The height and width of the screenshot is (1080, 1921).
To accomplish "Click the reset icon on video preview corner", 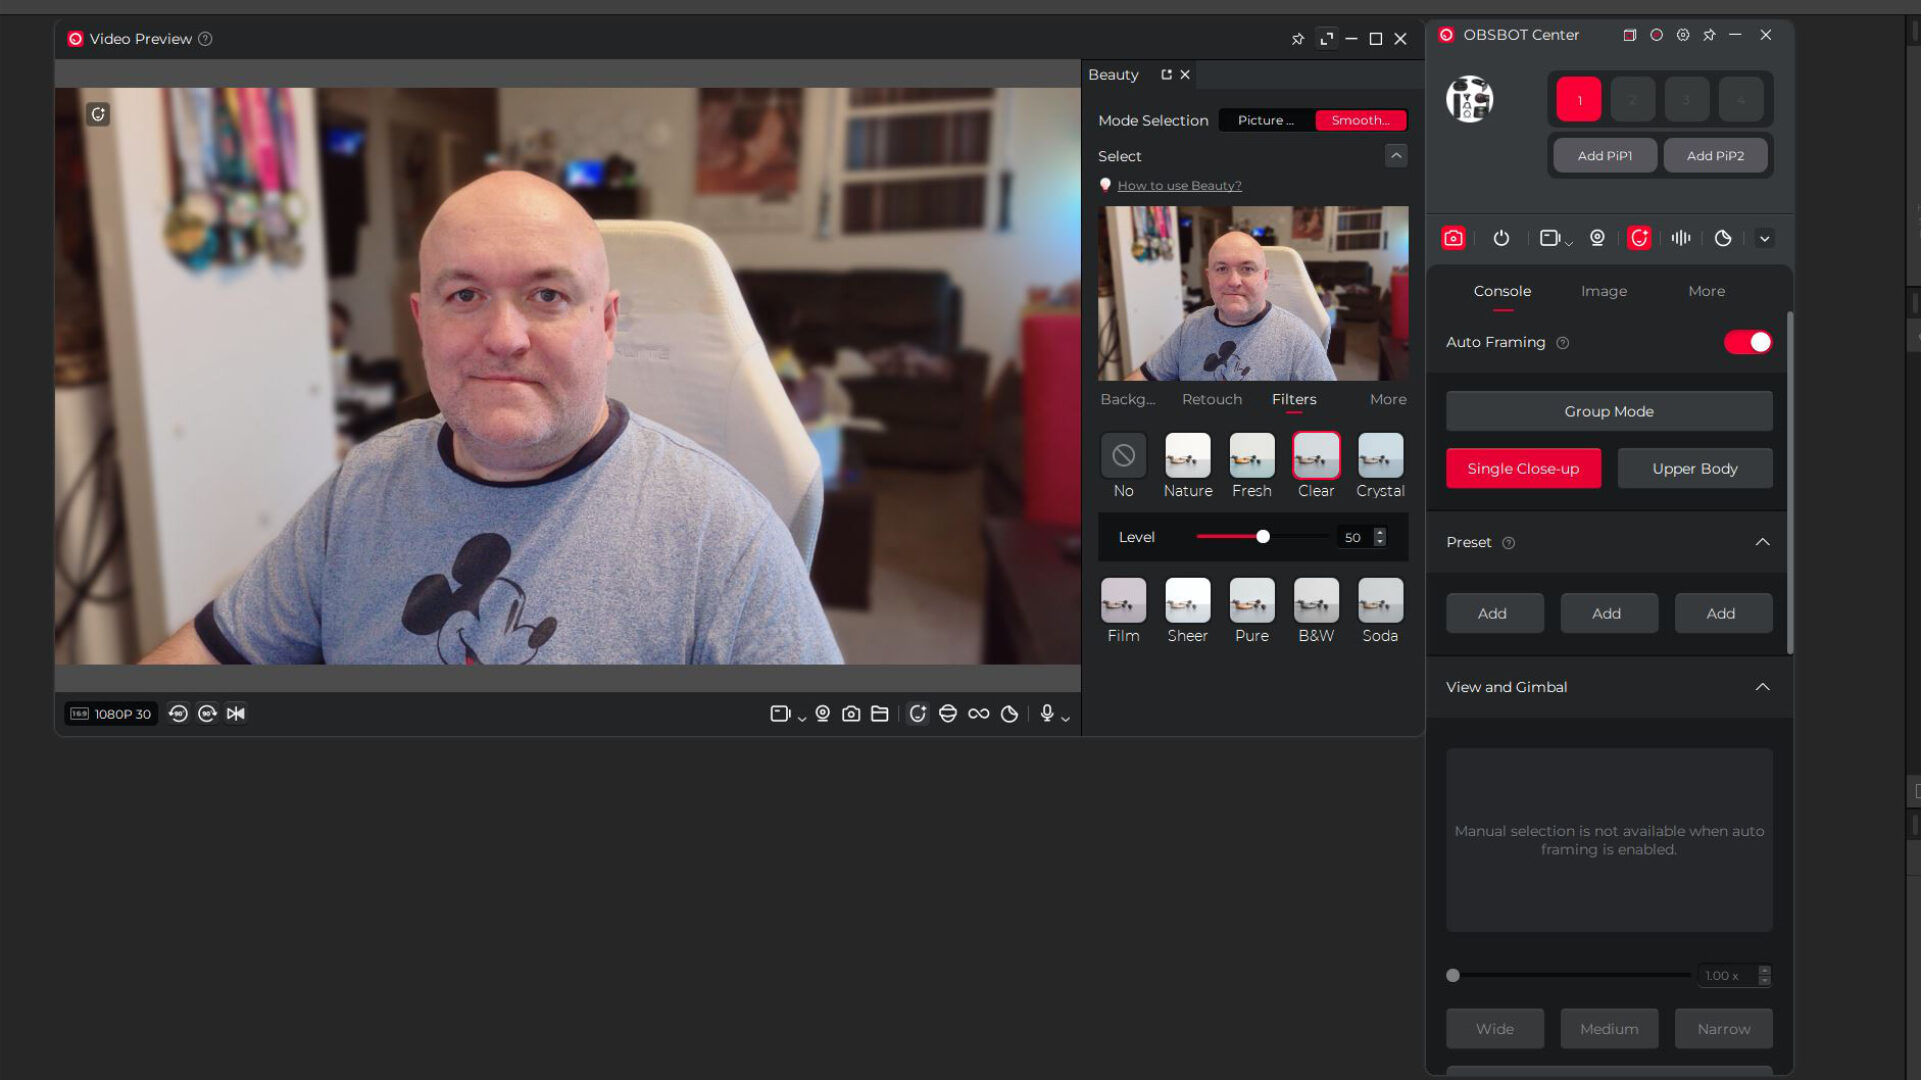I will (x=98, y=114).
